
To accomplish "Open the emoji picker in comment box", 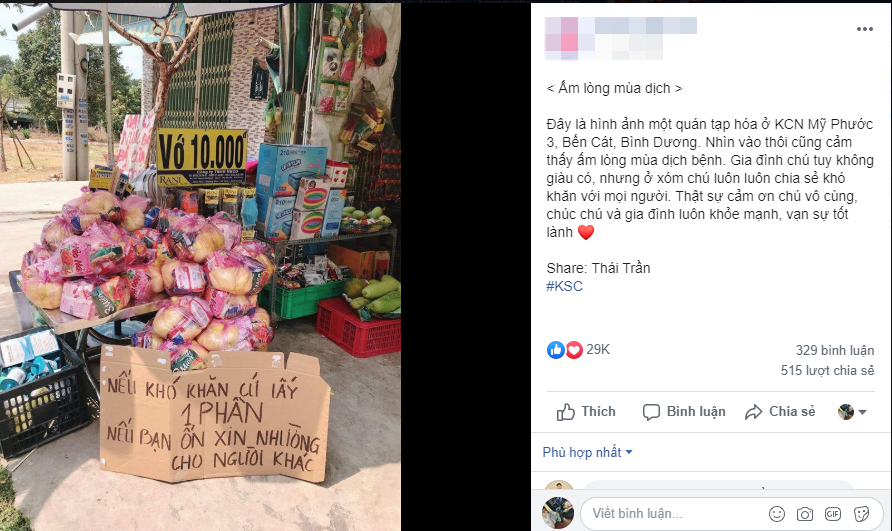I will tap(777, 514).
